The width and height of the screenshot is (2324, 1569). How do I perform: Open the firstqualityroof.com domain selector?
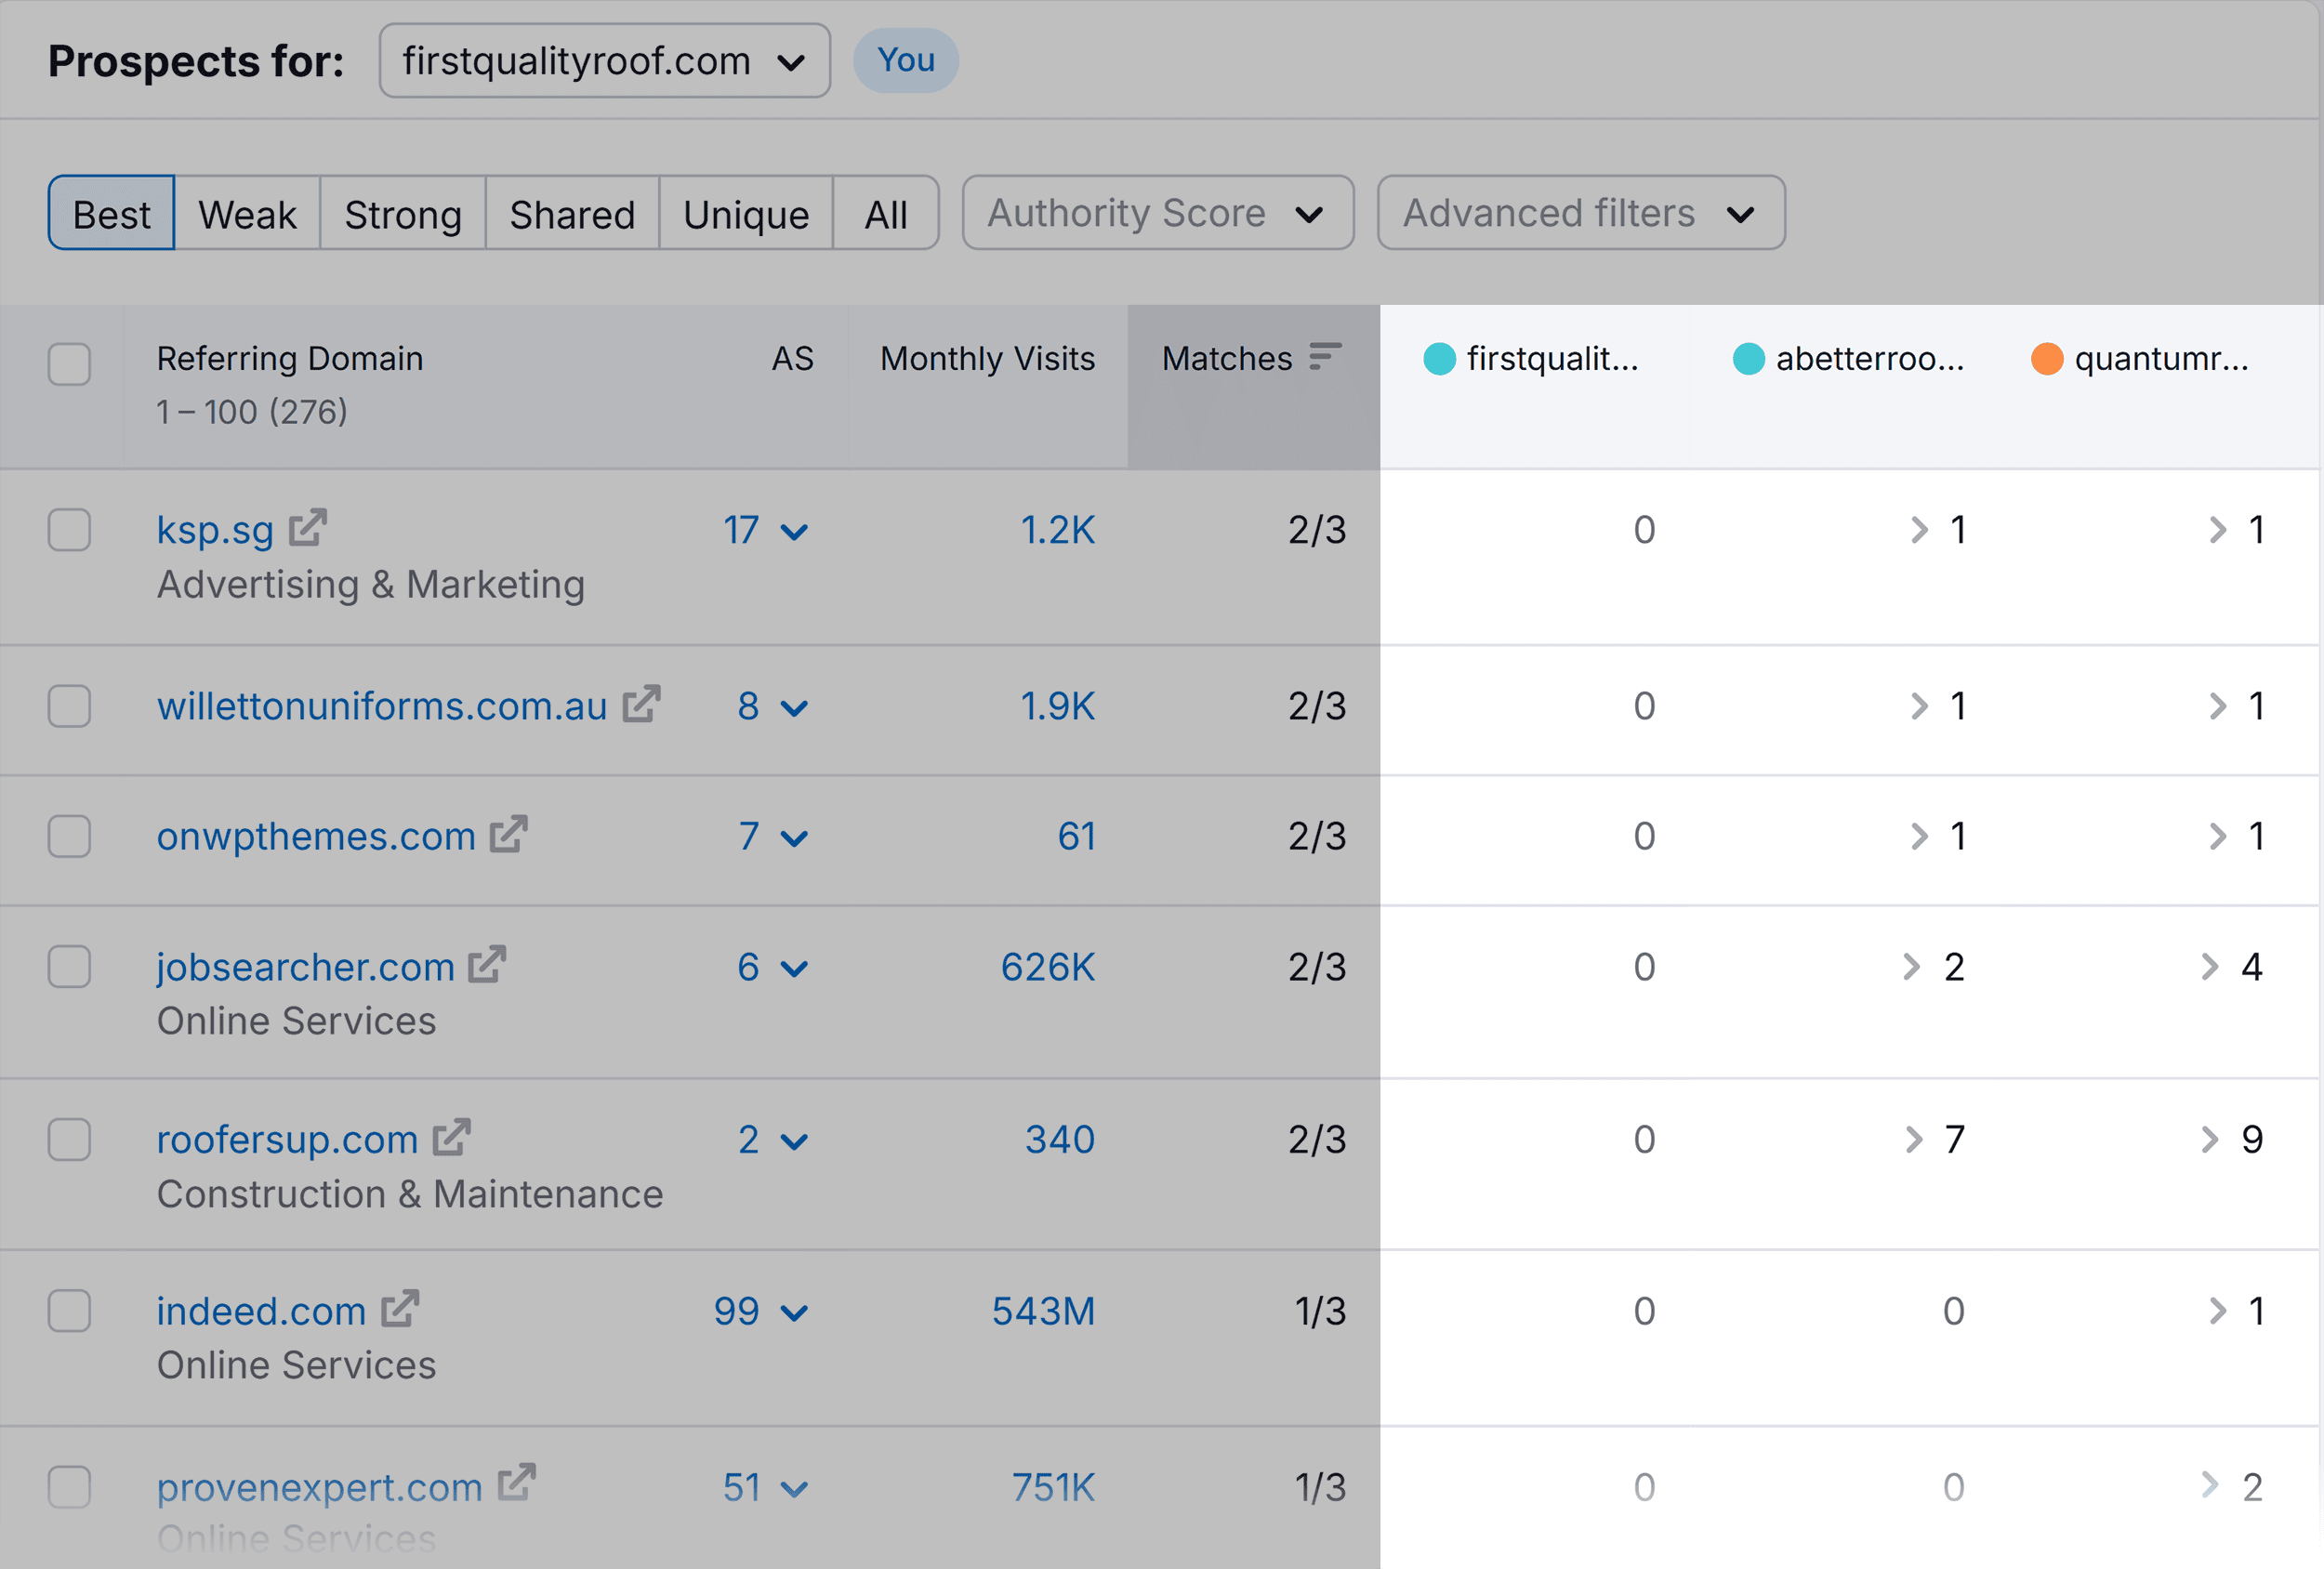[x=603, y=60]
